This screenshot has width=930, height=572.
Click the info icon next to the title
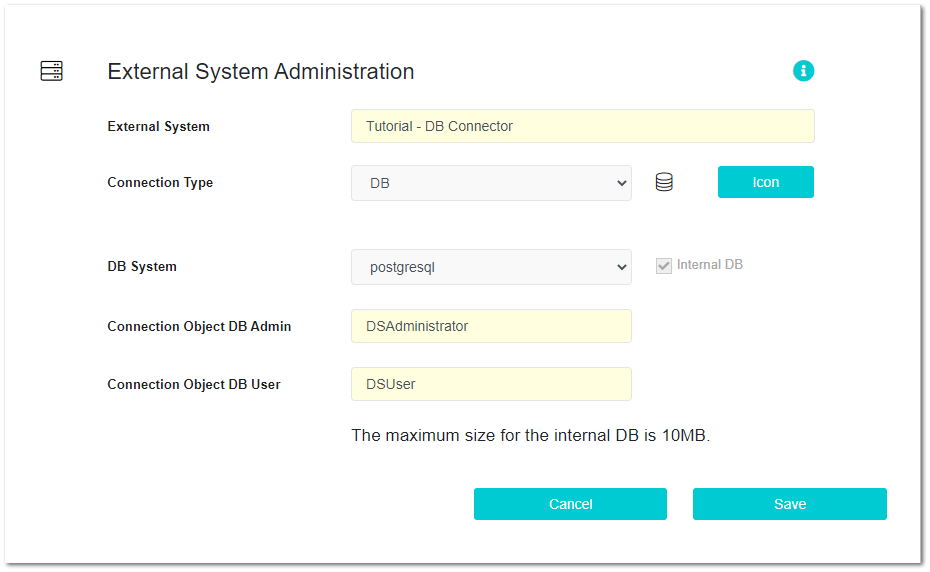click(x=803, y=71)
